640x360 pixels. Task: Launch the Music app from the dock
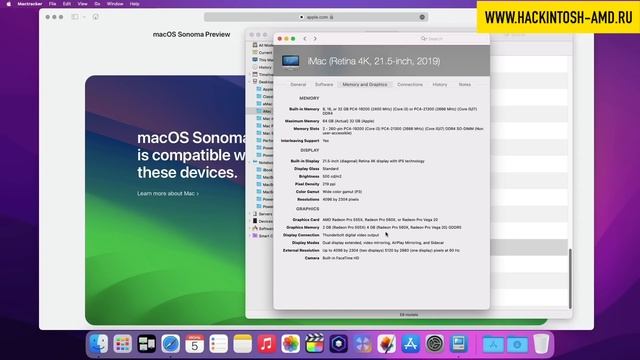(x=267, y=344)
